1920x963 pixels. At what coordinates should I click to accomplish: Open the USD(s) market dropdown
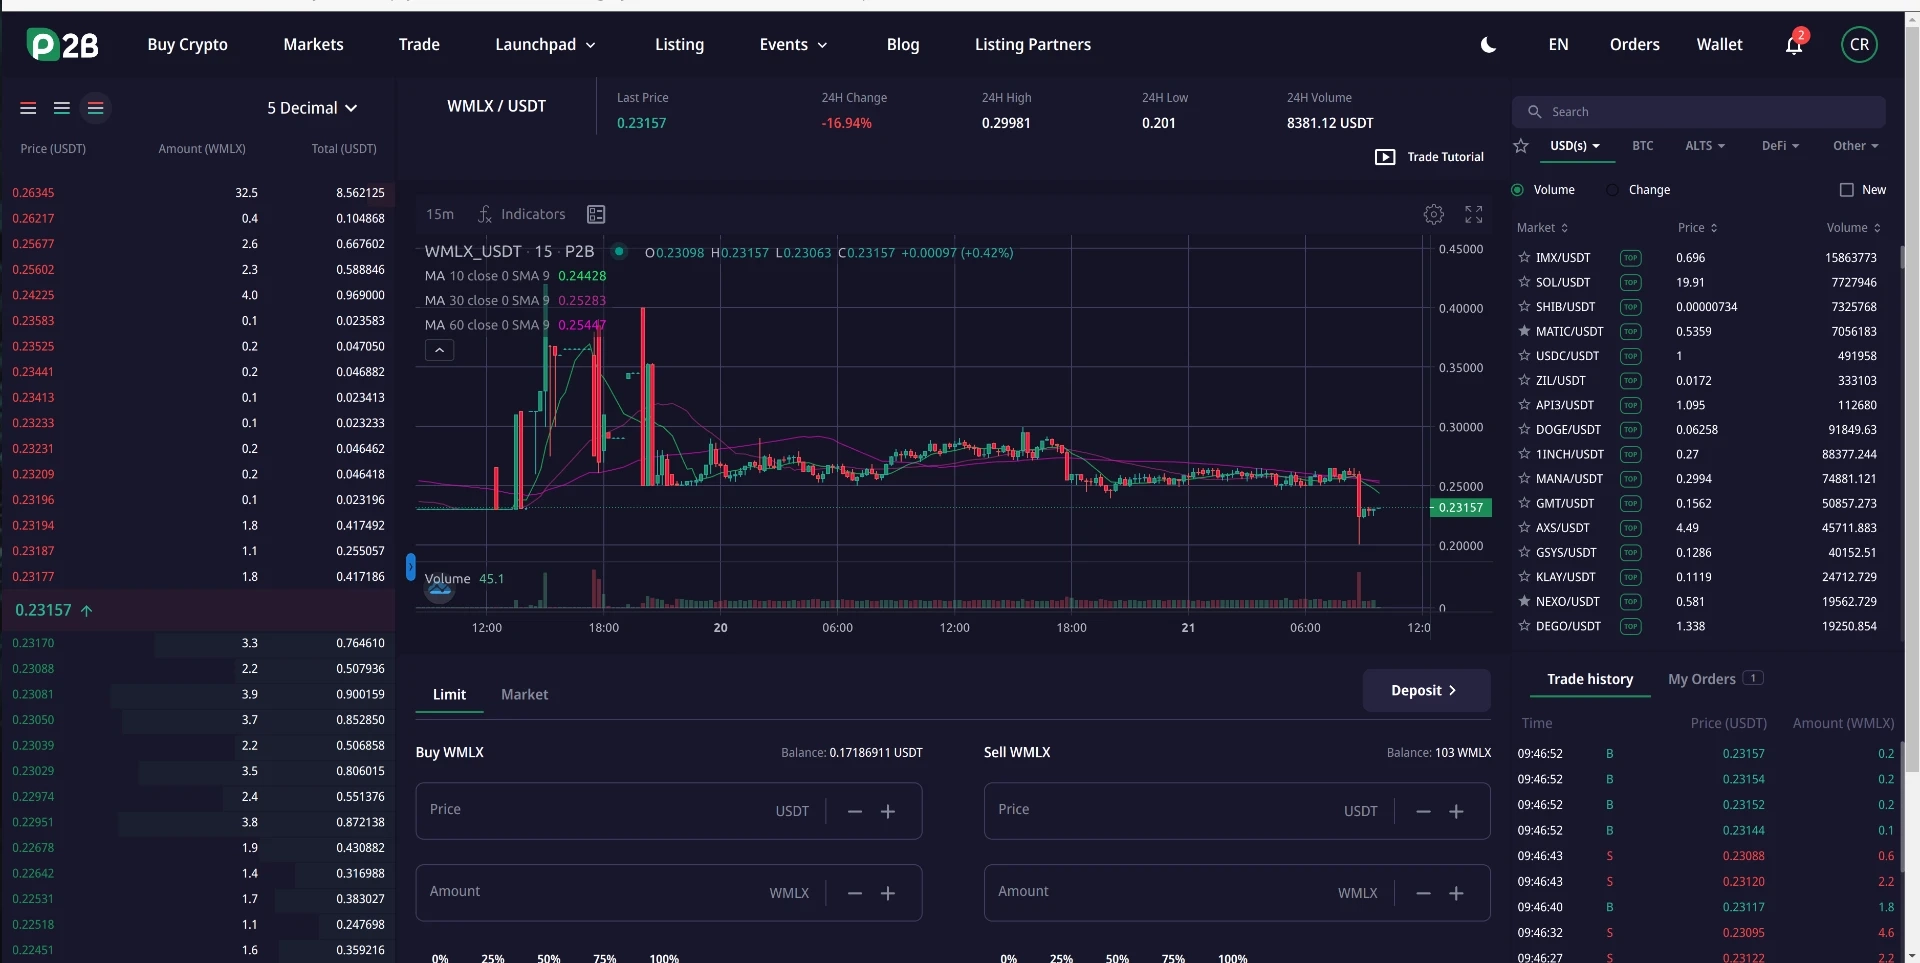pyautogui.click(x=1575, y=146)
